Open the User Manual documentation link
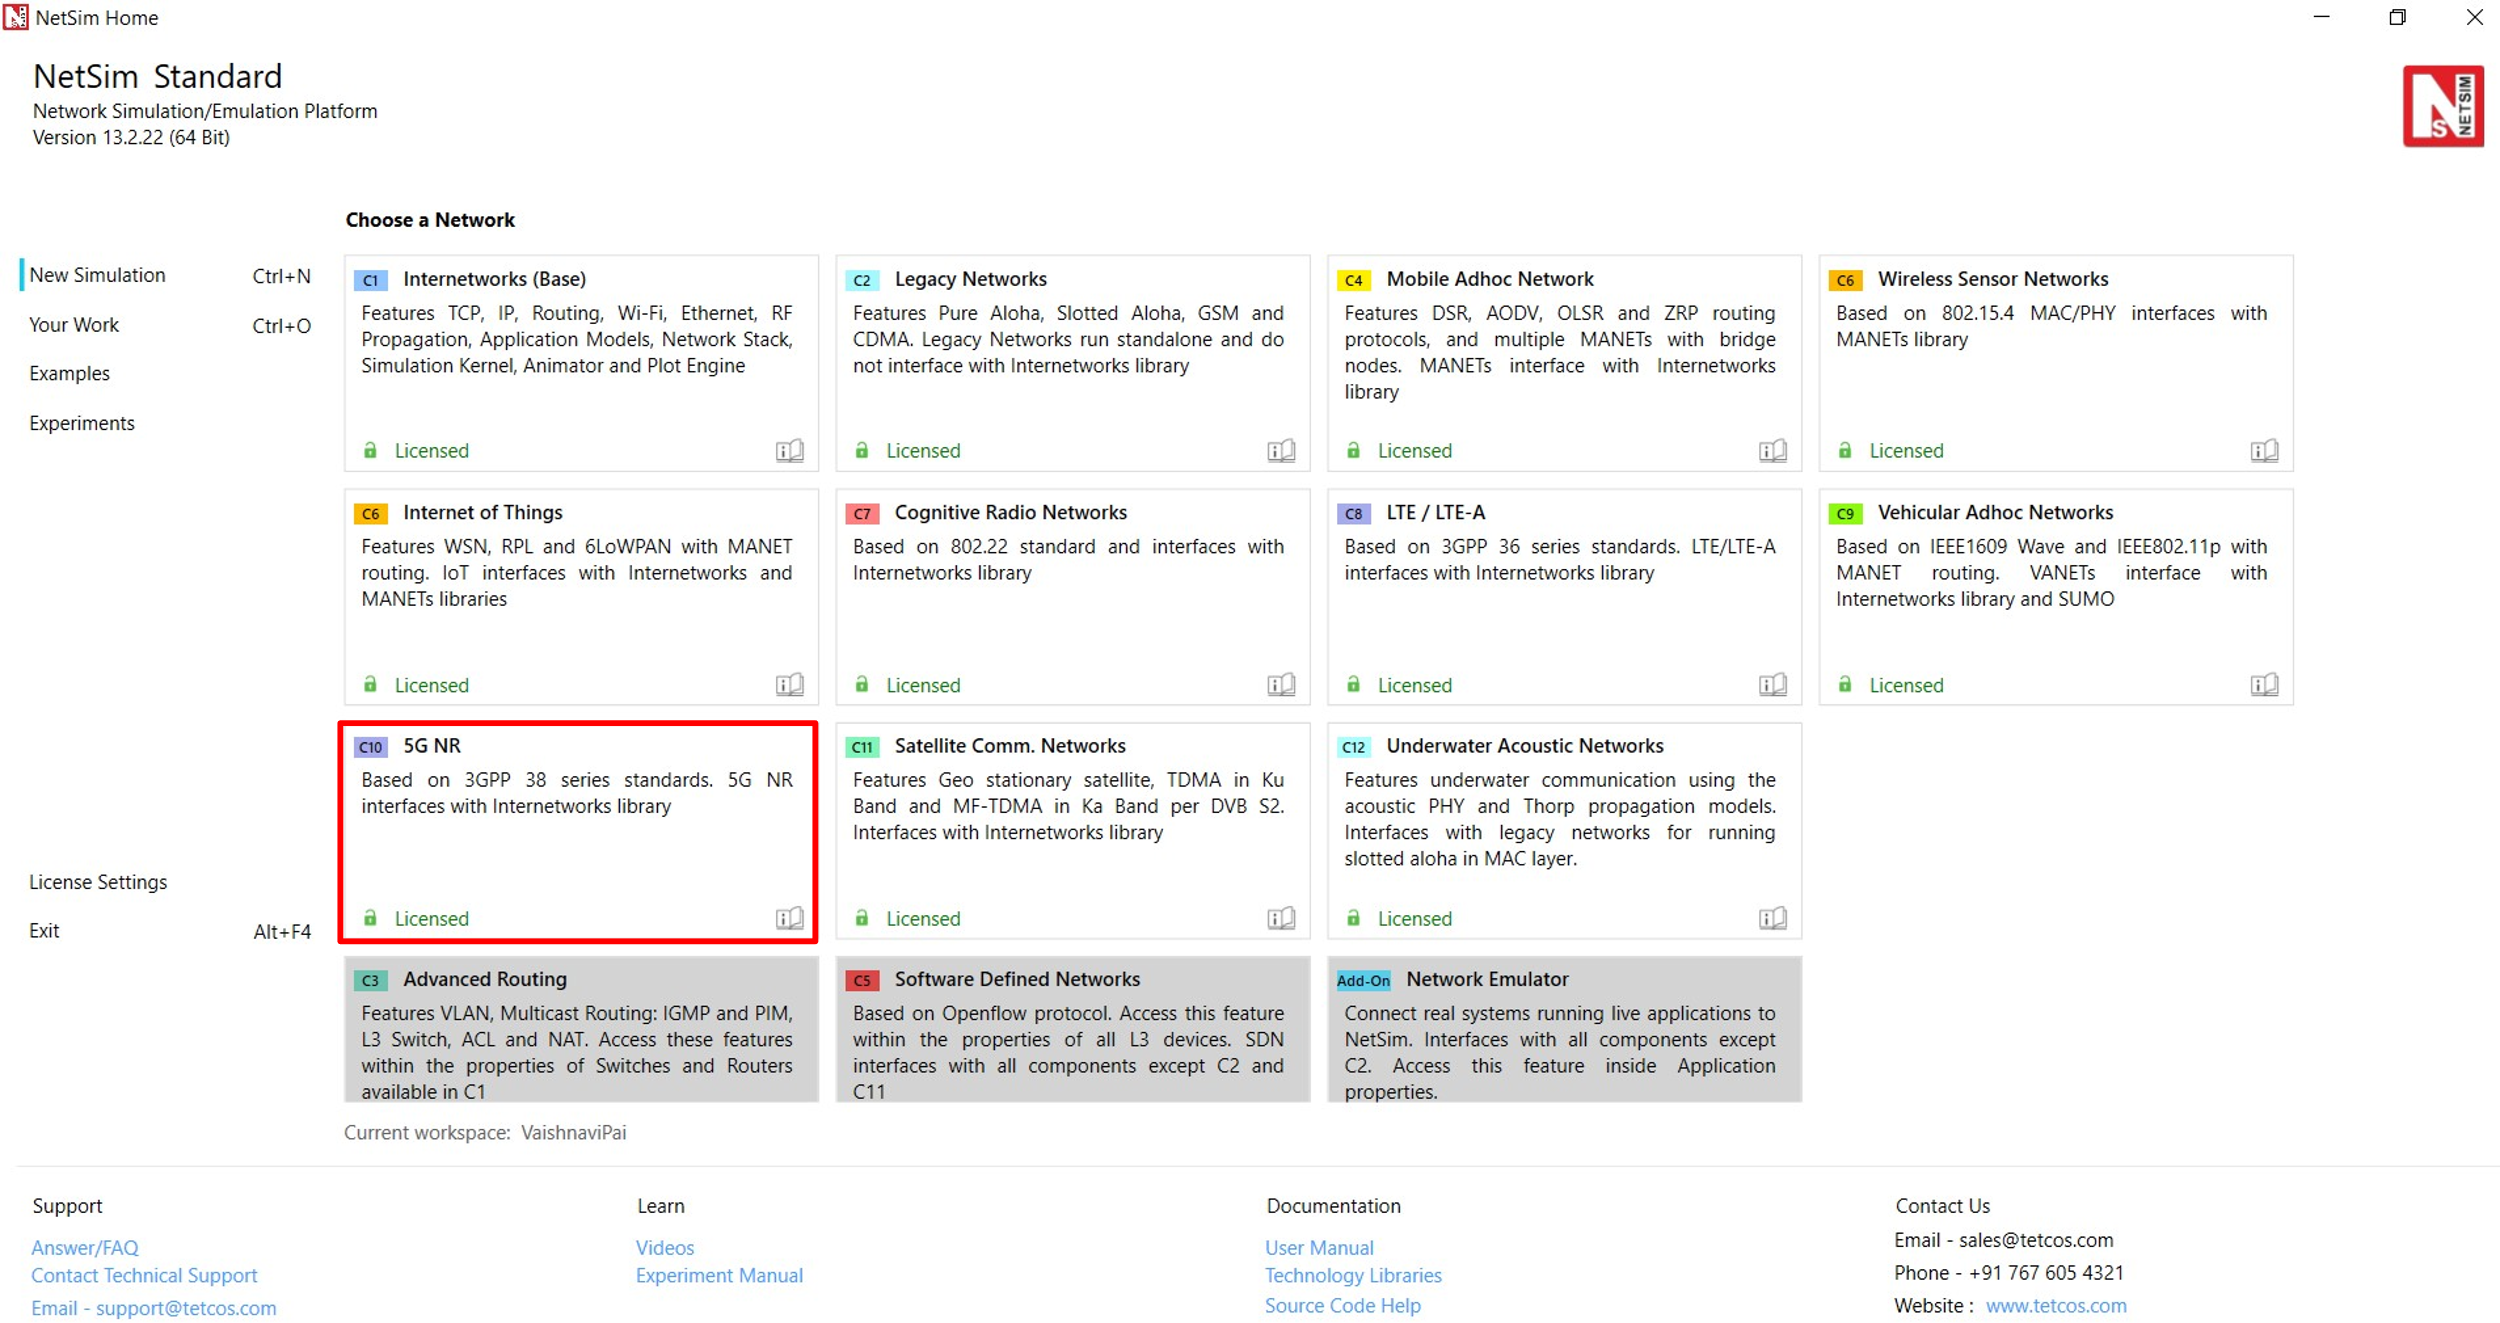 point(1319,1248)
